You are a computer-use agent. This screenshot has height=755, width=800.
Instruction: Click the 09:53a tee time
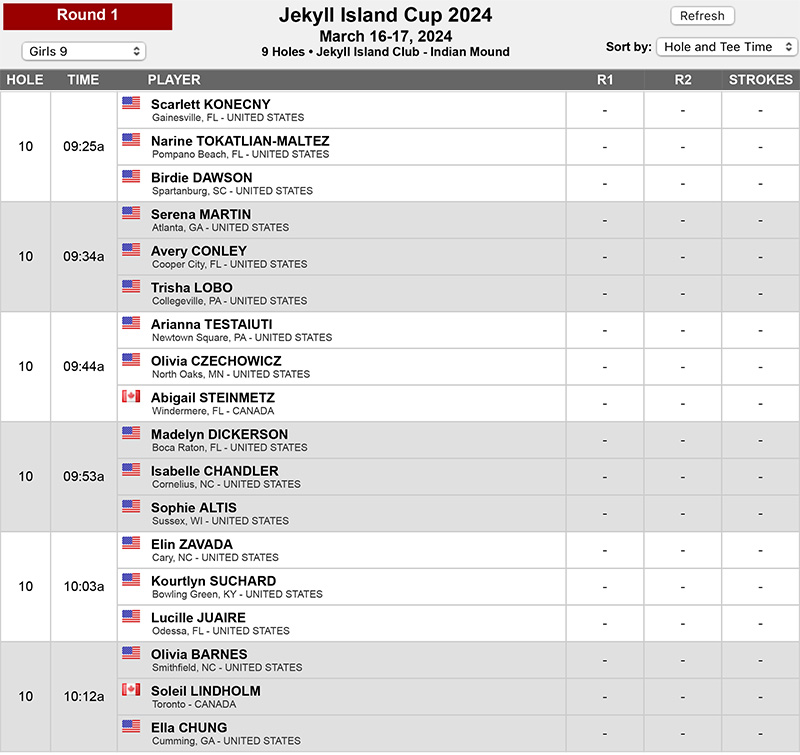point(84,476)
